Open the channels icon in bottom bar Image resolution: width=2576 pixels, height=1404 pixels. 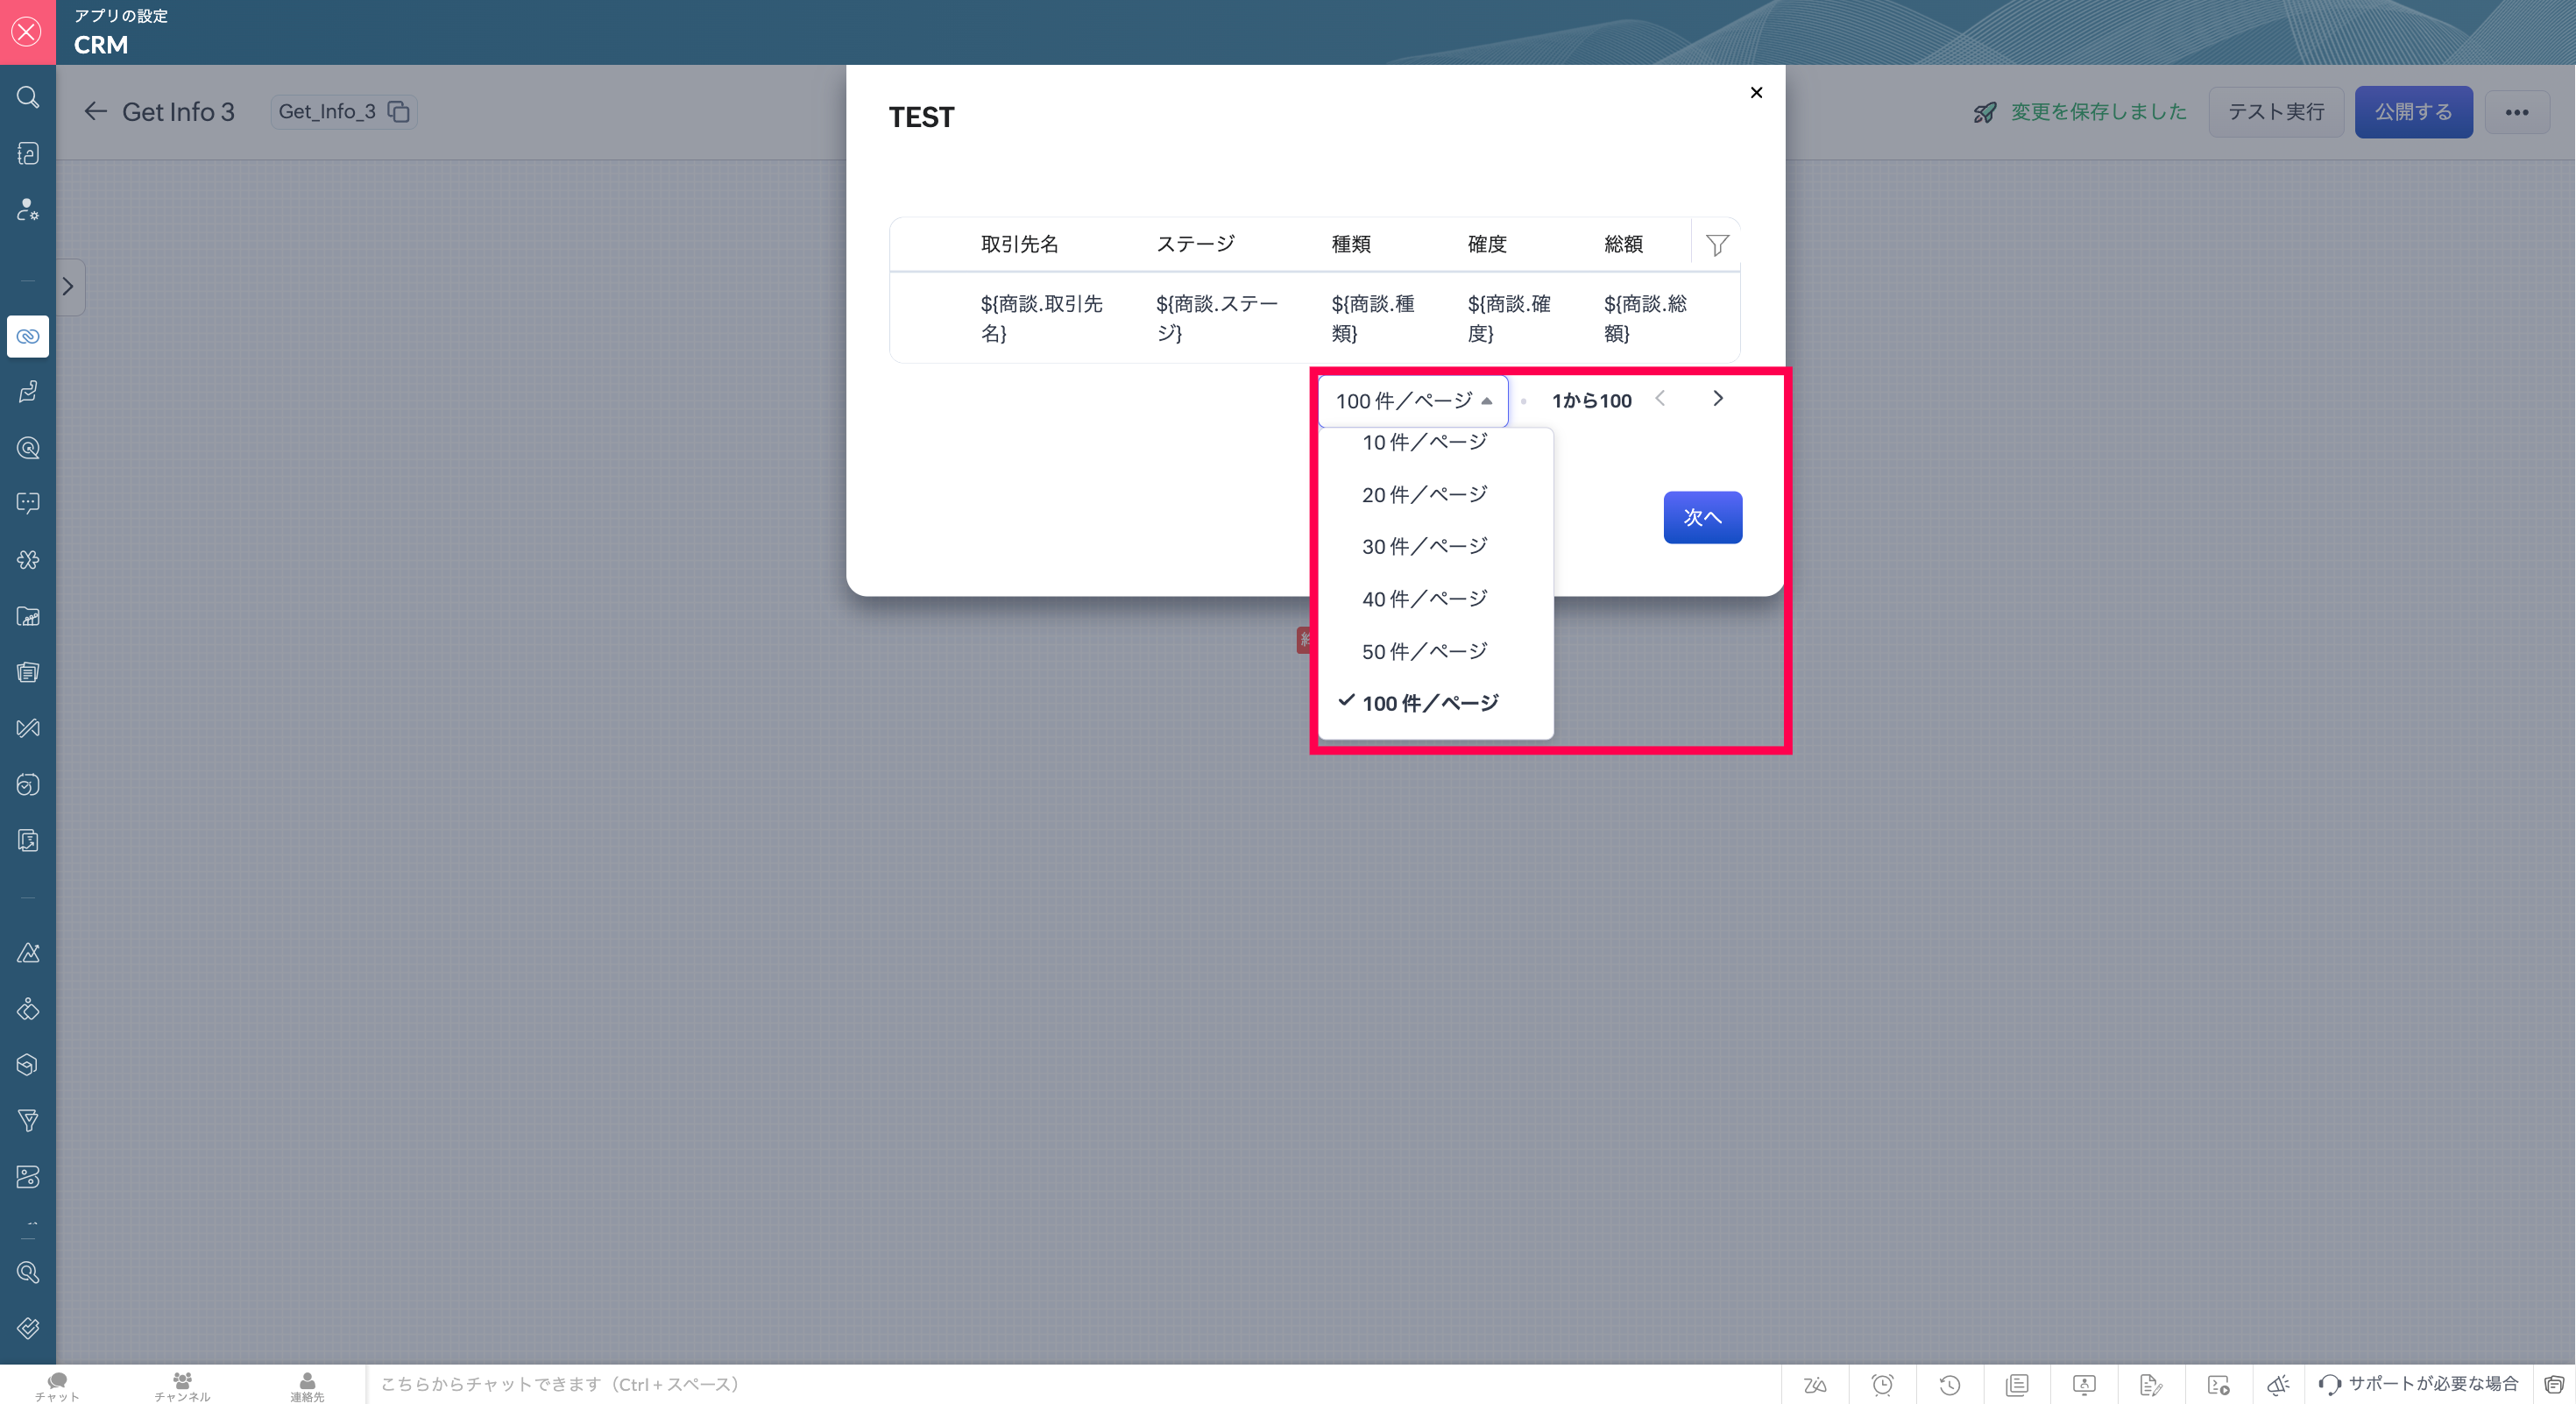[182, 1384]
